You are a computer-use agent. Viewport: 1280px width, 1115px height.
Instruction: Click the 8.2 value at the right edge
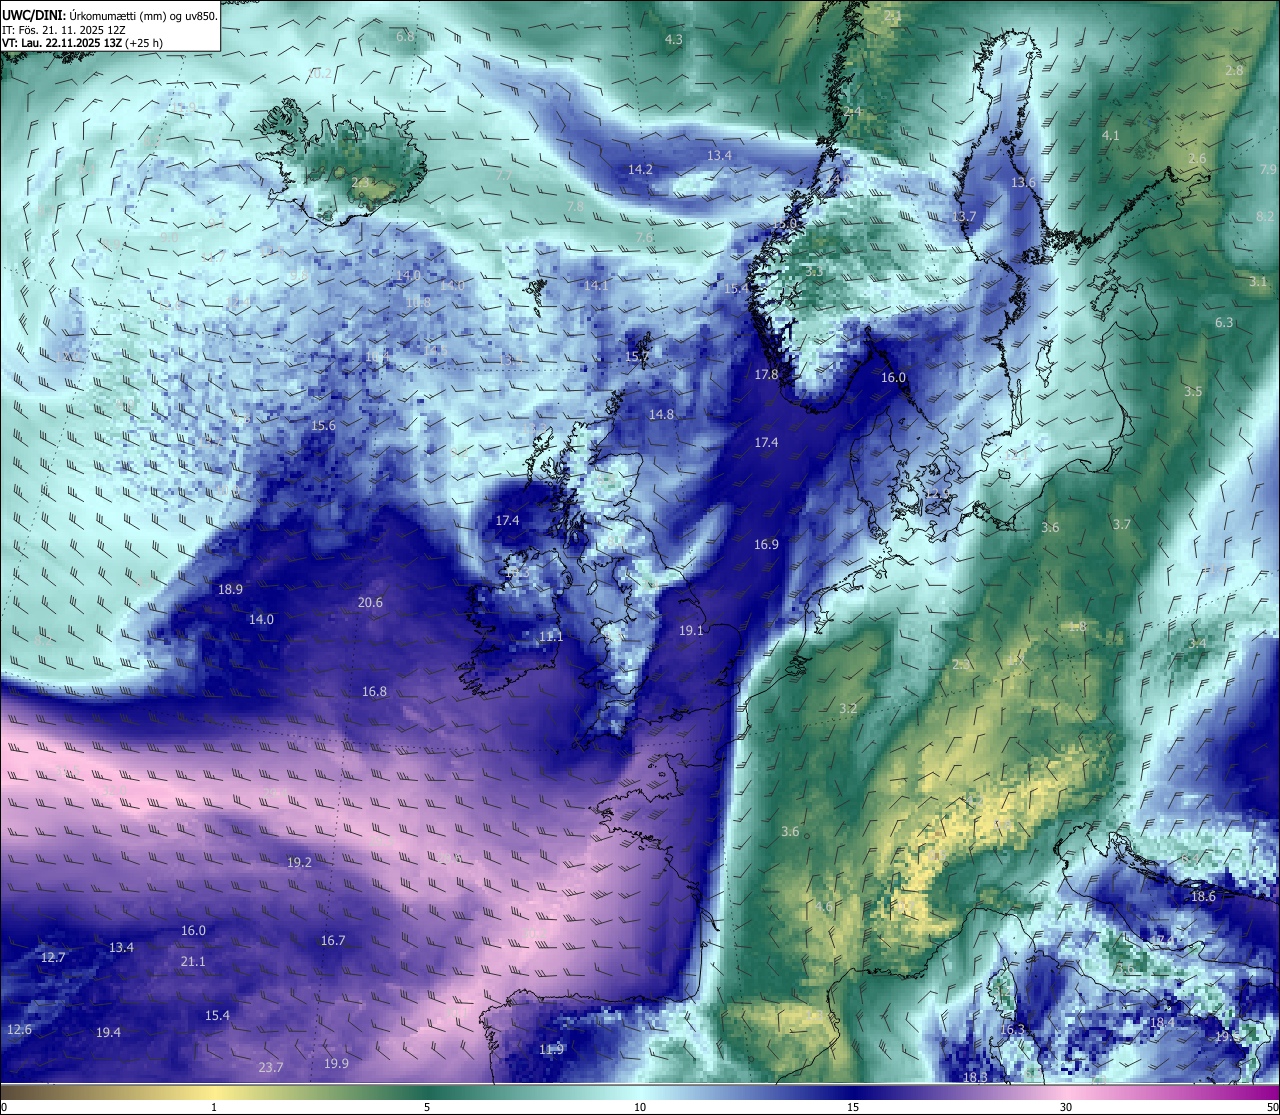[x=1265, y=216]
